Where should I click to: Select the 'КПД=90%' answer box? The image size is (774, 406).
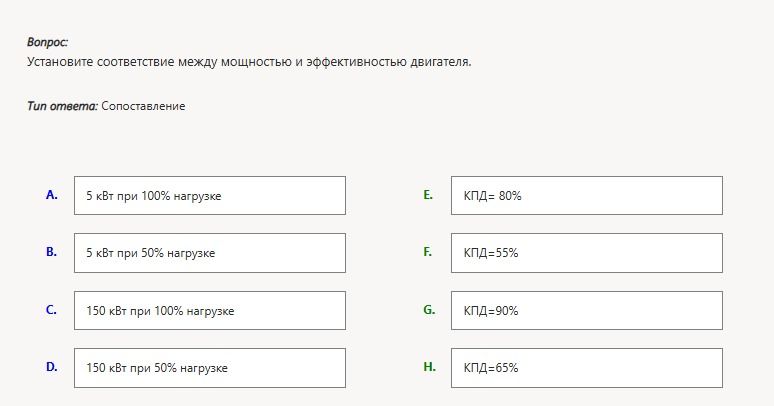click(587, 311)
